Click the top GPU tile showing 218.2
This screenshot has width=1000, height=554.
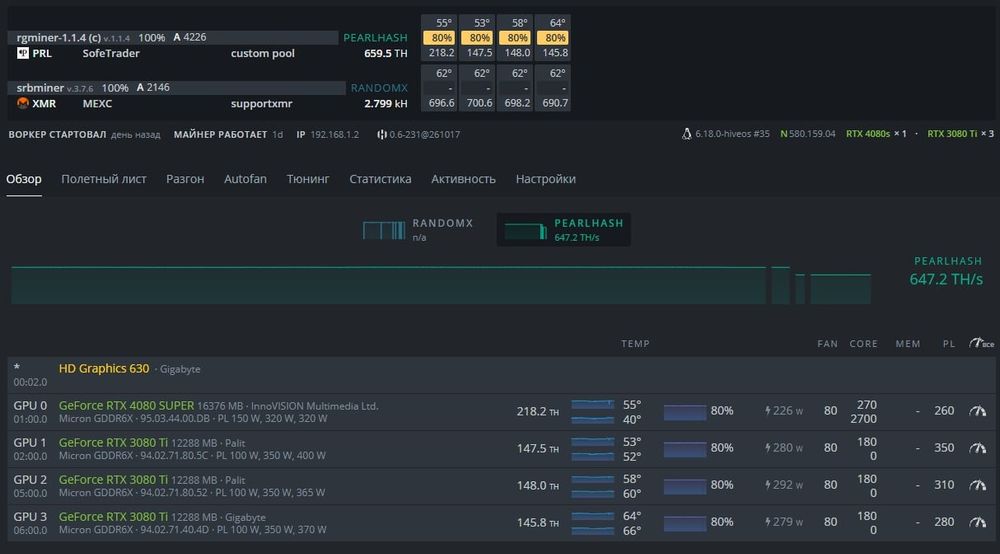(439, 38)
